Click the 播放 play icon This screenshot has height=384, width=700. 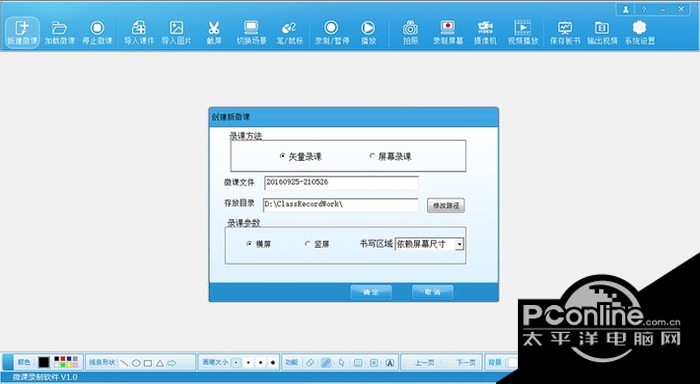pos(368,33)
